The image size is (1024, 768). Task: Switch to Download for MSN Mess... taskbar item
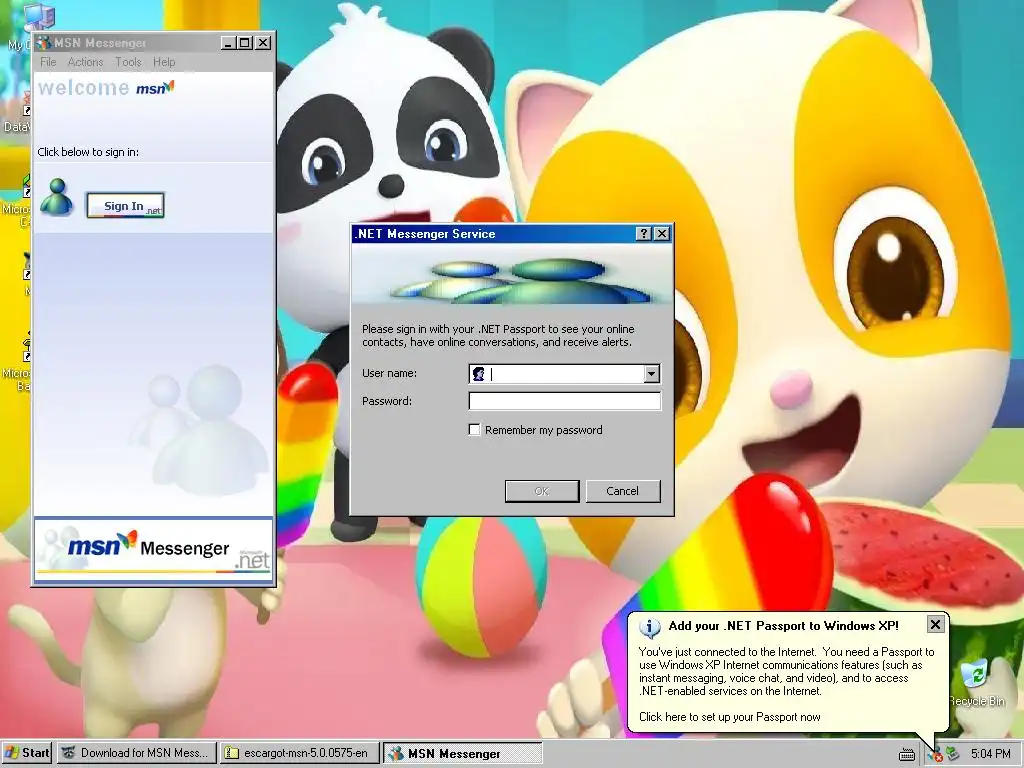(x=136, y=753)
